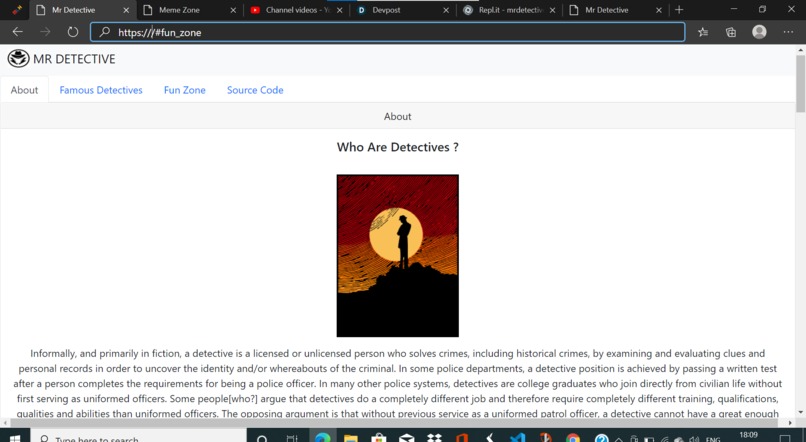Open the Famous Detectives tab
The width and height of the screenshot is (806, 442).
tap(101, 90)
